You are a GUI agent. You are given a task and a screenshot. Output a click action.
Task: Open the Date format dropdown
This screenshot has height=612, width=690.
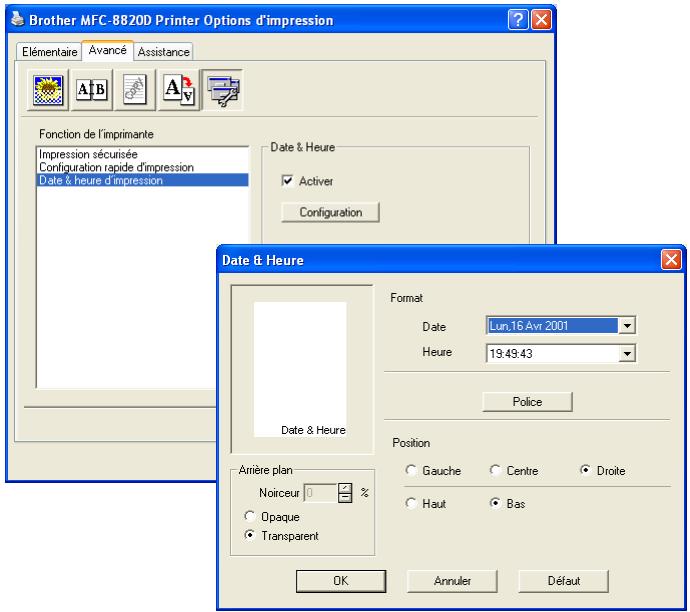coord(627,326)
